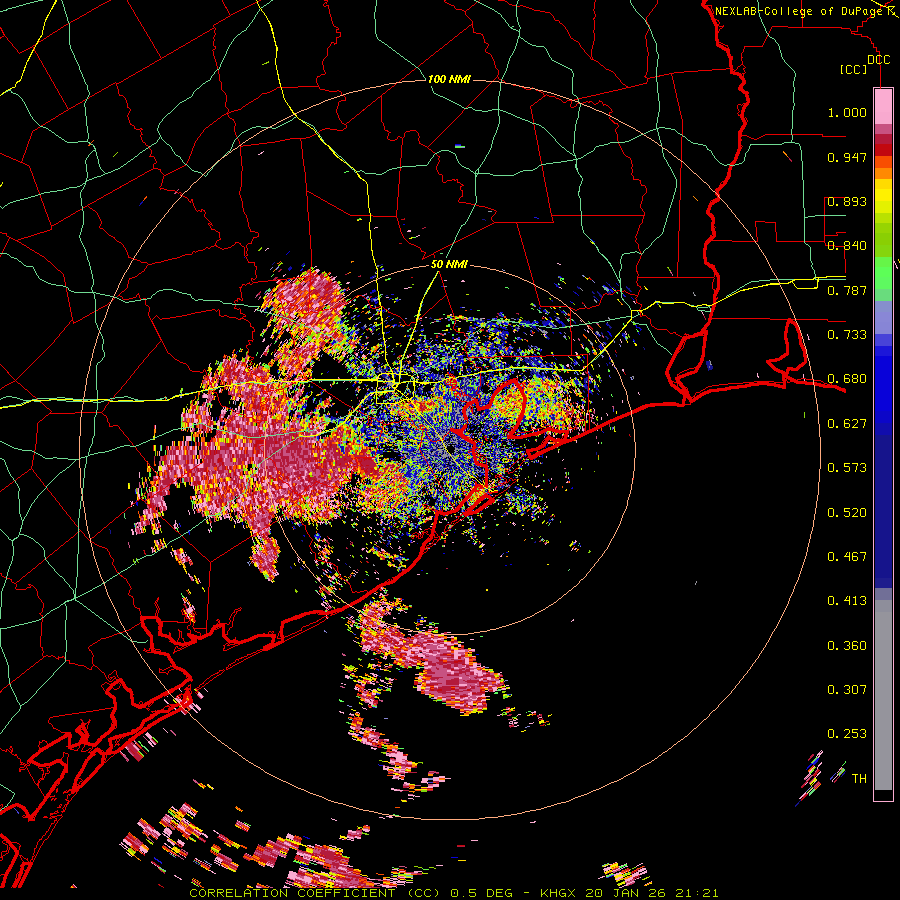Viewport: 900px width, 900px height.
Task: Select the 0.413 legend value
Action: pos(847,601)
